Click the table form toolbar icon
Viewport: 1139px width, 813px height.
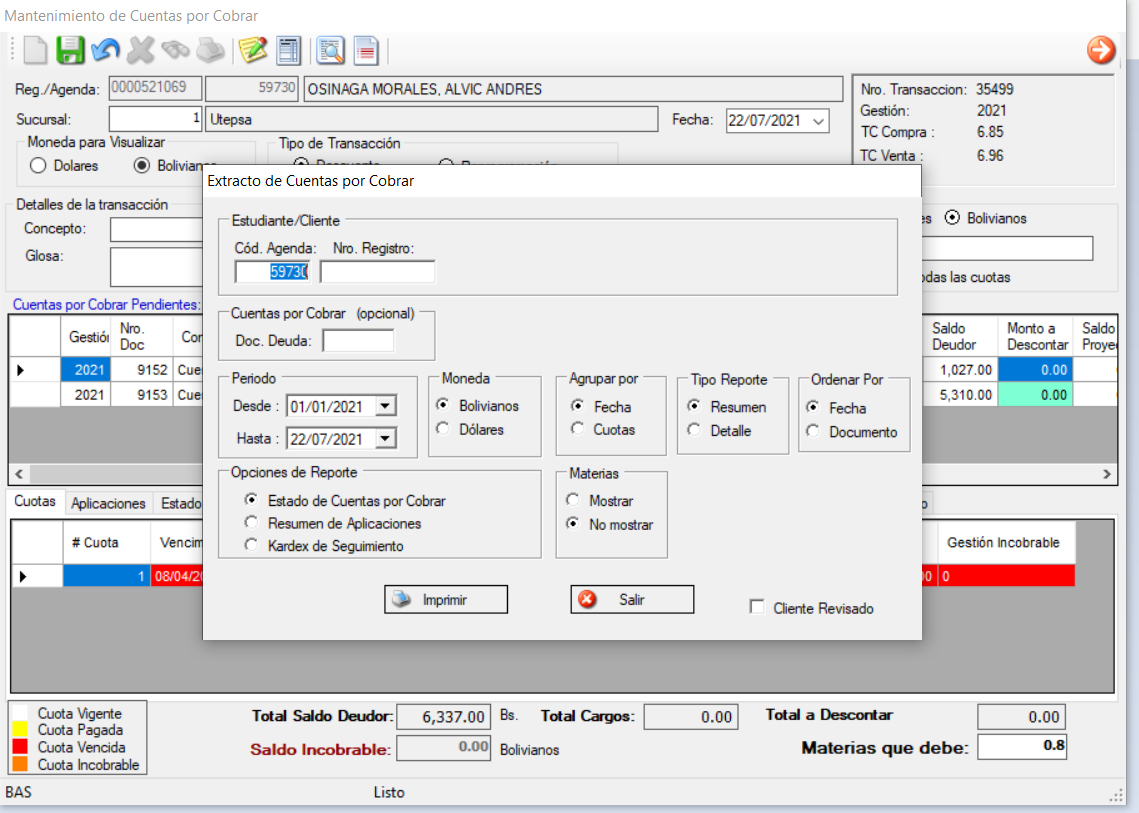tap(288, 50)
